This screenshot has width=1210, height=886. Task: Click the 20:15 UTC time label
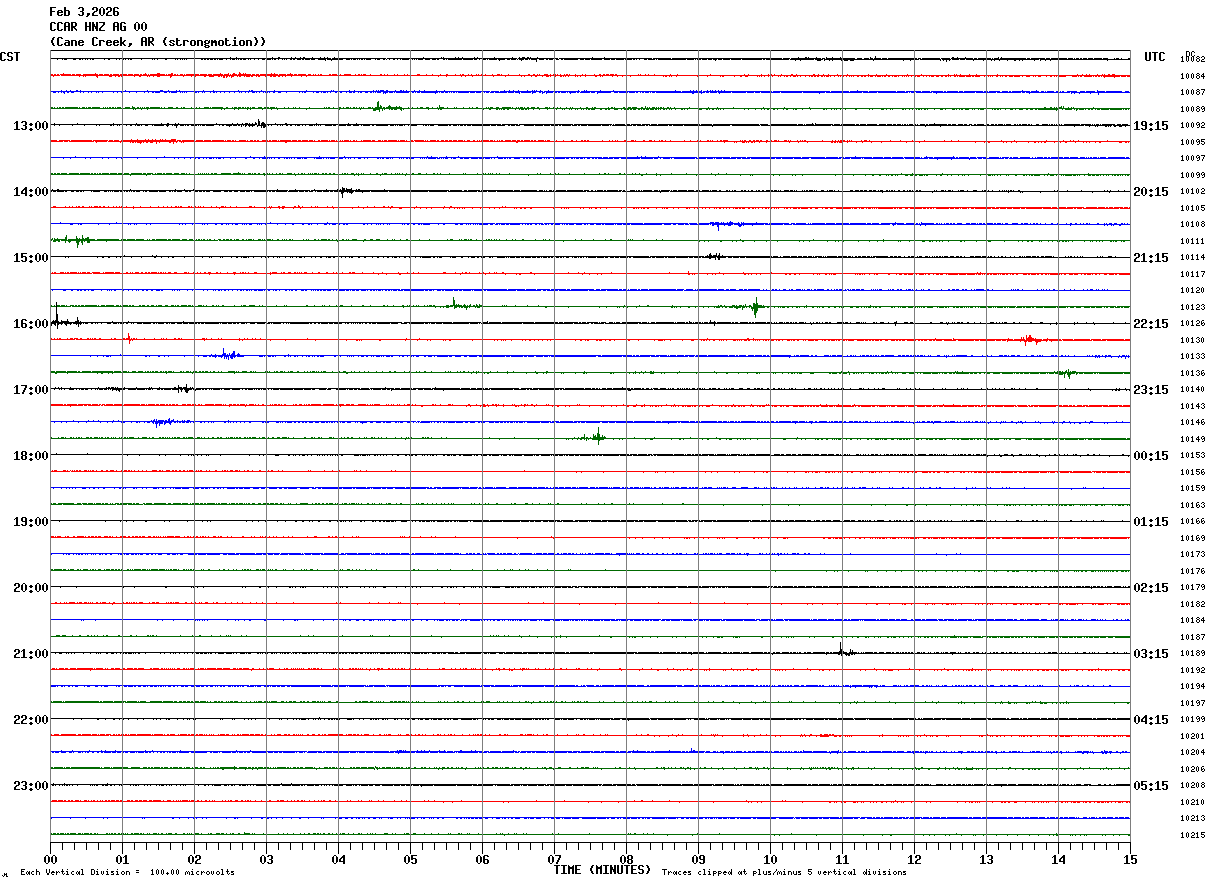1151,192
